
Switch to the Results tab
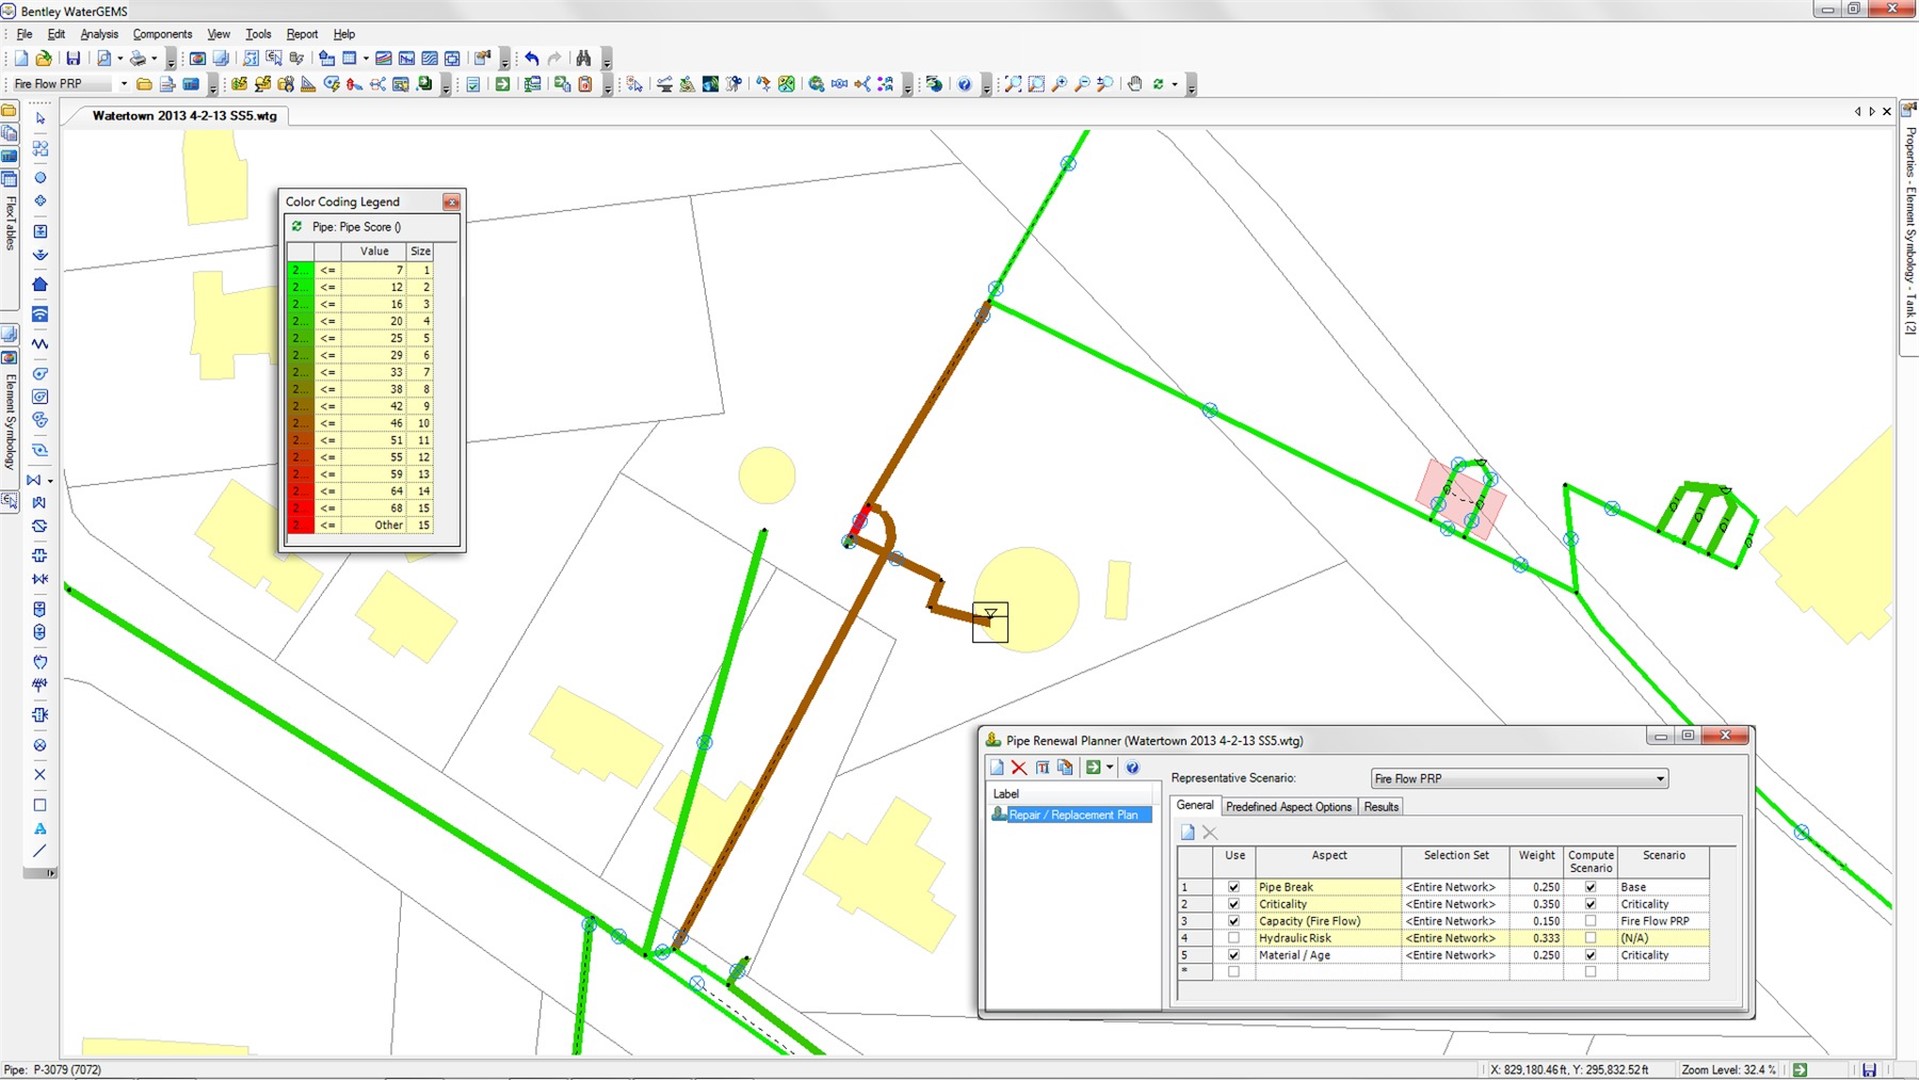(1381, 807)
